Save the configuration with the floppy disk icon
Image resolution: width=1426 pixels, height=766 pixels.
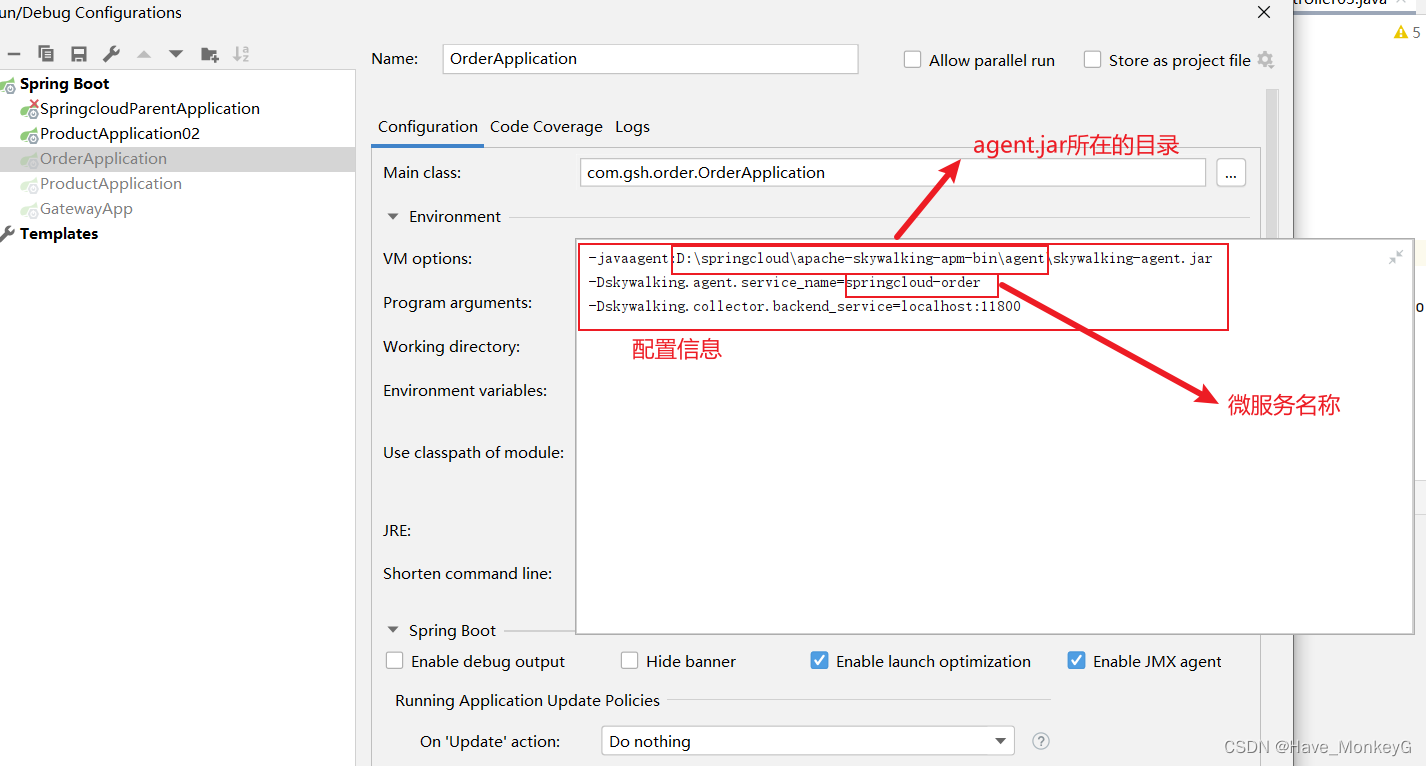79,54
